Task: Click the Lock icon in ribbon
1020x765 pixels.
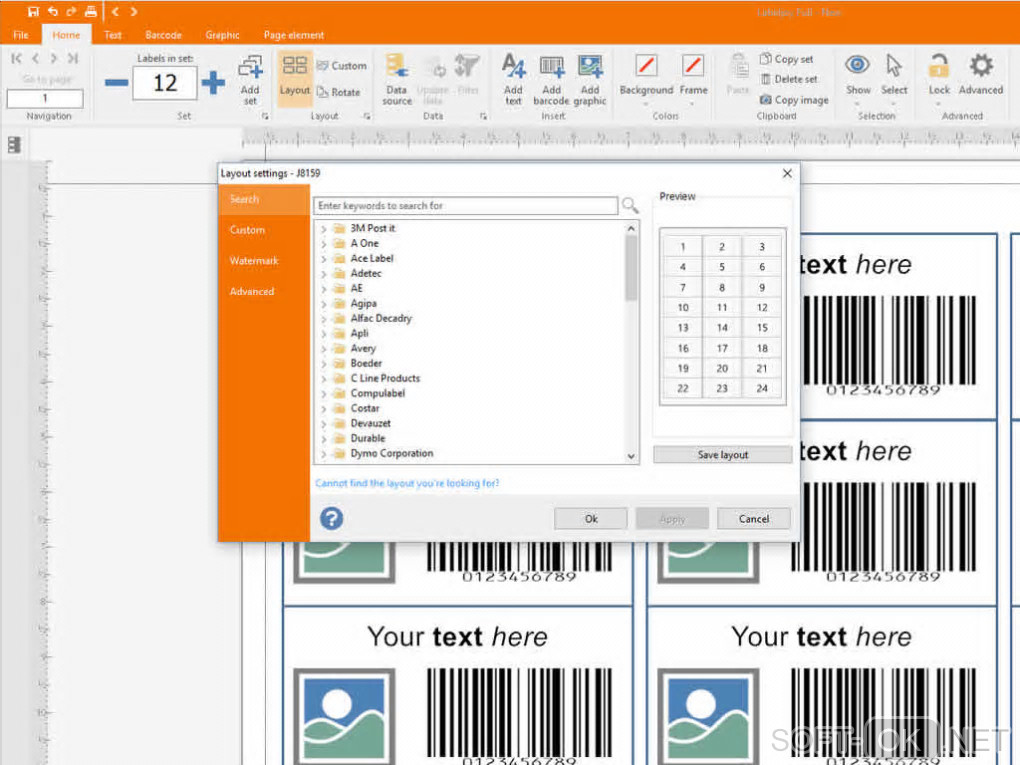Action: click(939, 67)
